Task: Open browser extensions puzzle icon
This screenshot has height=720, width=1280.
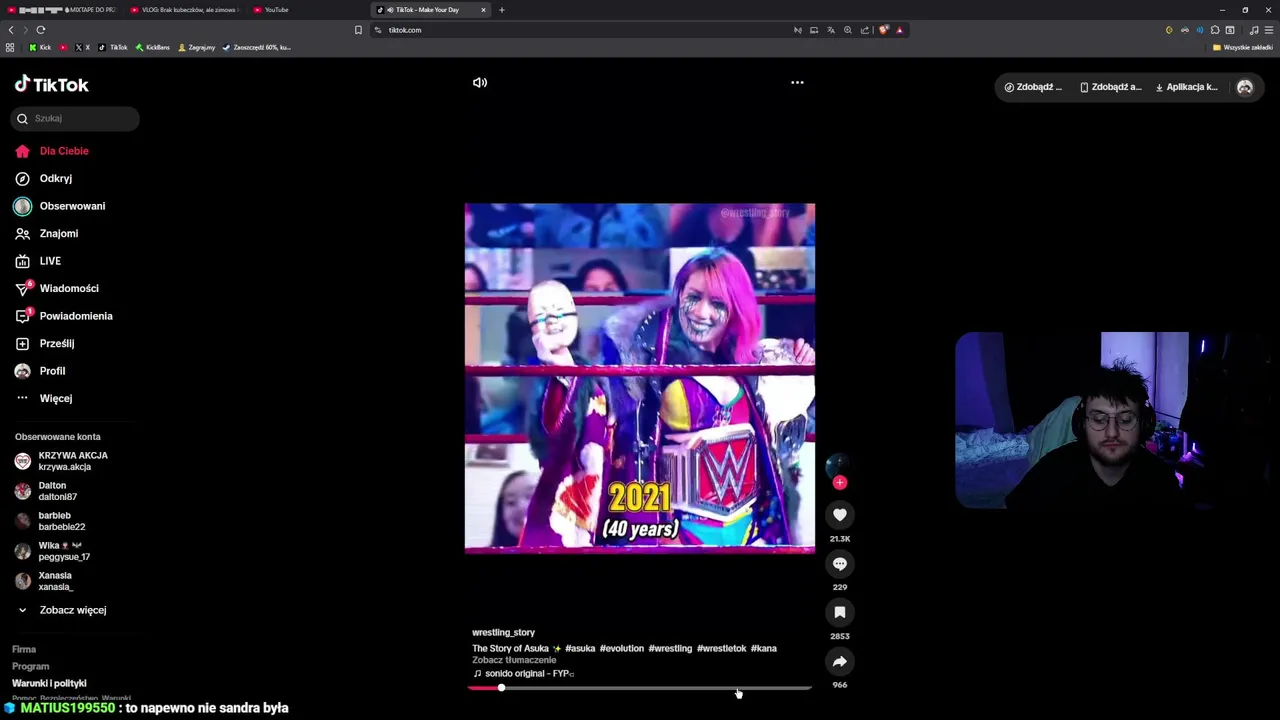Action: point(1215,30)
